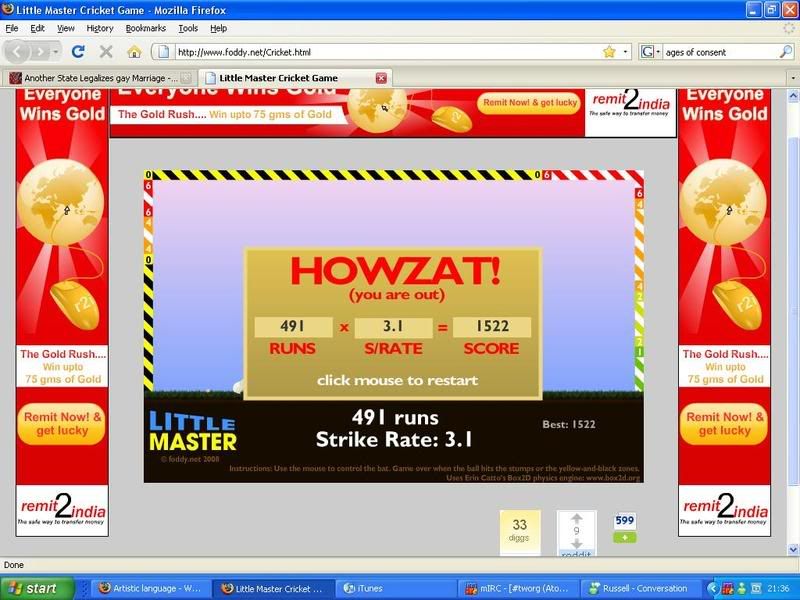Image resolution: width=800 pixels, height=600 pixels.
Task: Click the www.box2d.org credit text
Action: (x=613, y=478)
